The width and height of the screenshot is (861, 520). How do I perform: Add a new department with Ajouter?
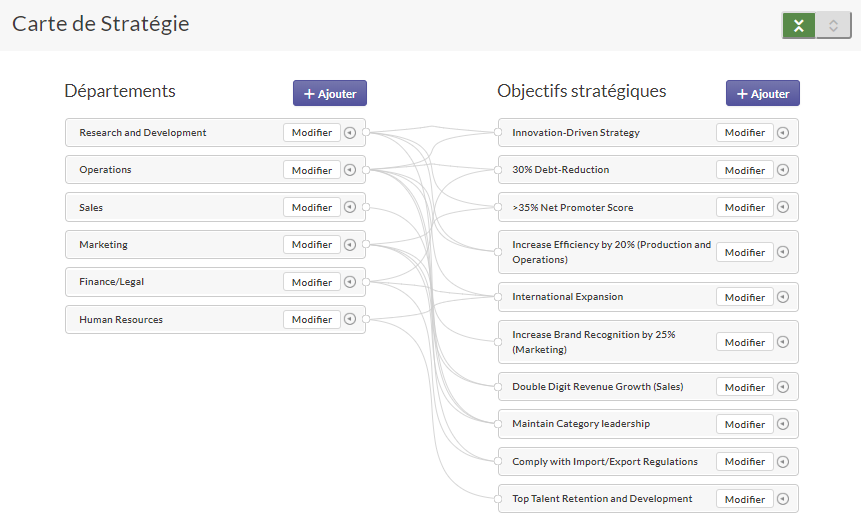(330, 93)
